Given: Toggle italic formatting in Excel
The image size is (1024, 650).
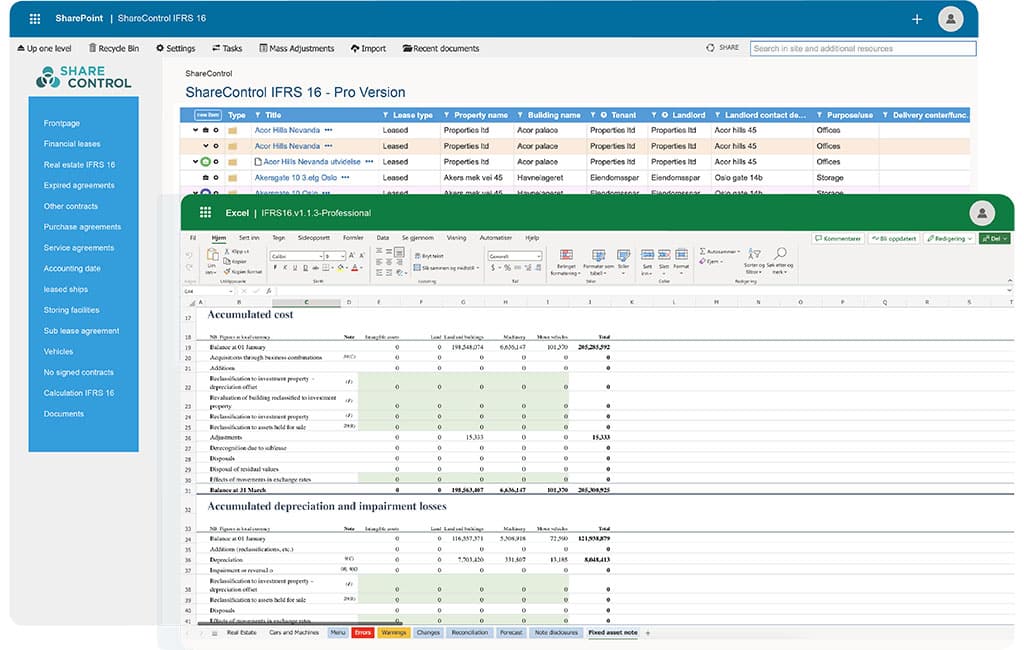Looking at the screenshot, I should coord(285,268).
